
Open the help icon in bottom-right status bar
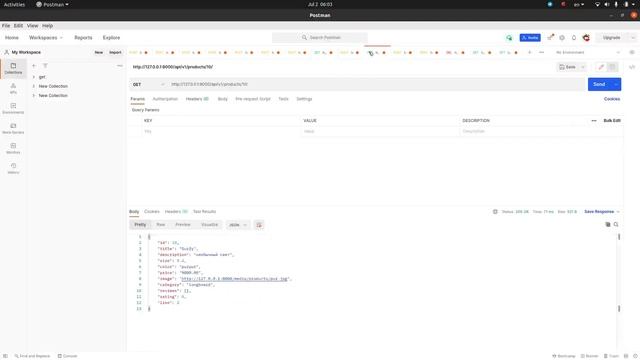635,356
